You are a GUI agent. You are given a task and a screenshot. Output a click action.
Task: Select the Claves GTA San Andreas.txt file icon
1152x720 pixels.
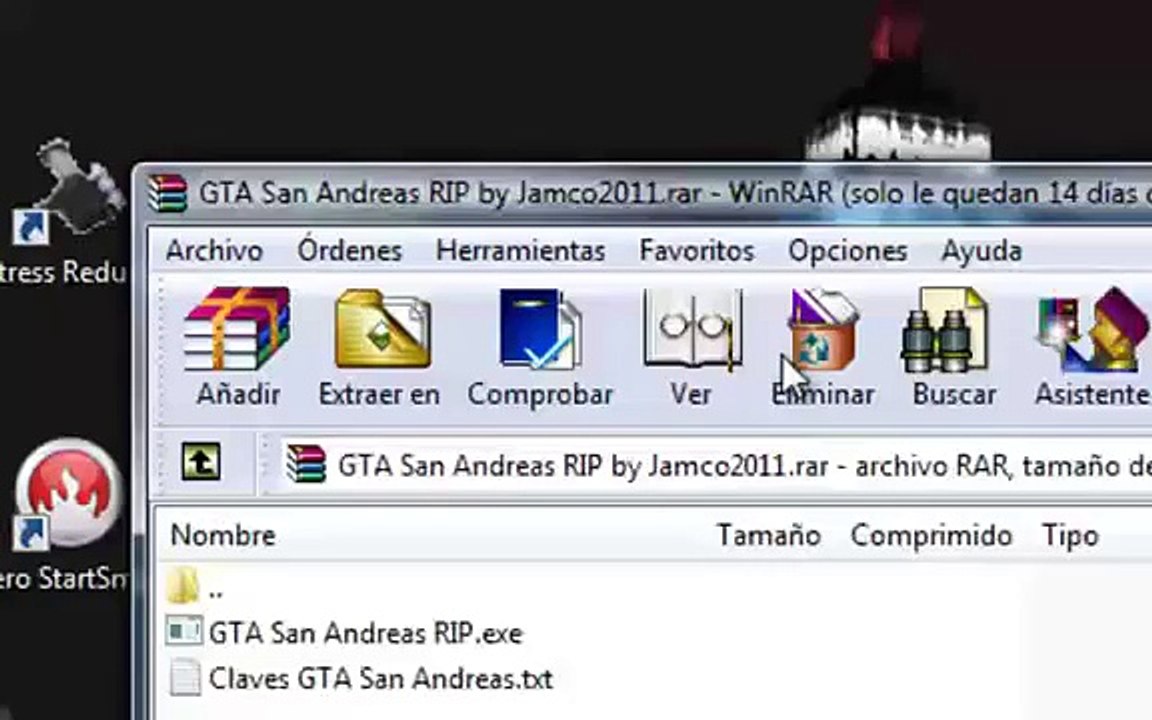(184, 677)
